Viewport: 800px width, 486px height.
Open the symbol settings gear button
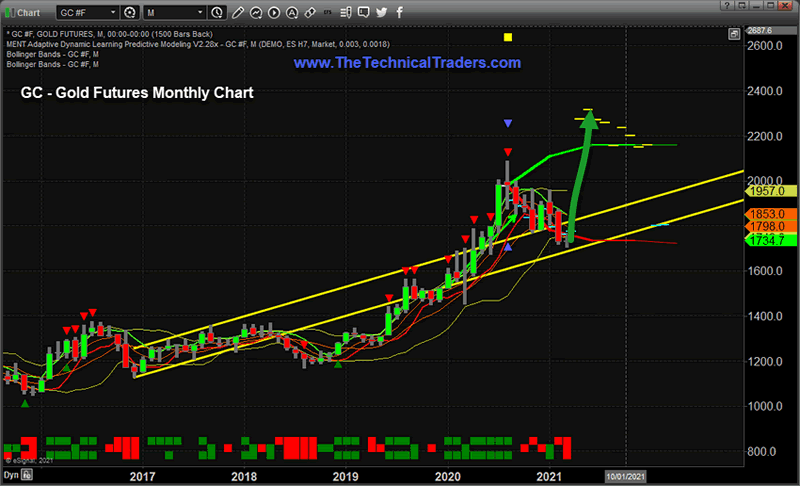[x=130, y=13]
